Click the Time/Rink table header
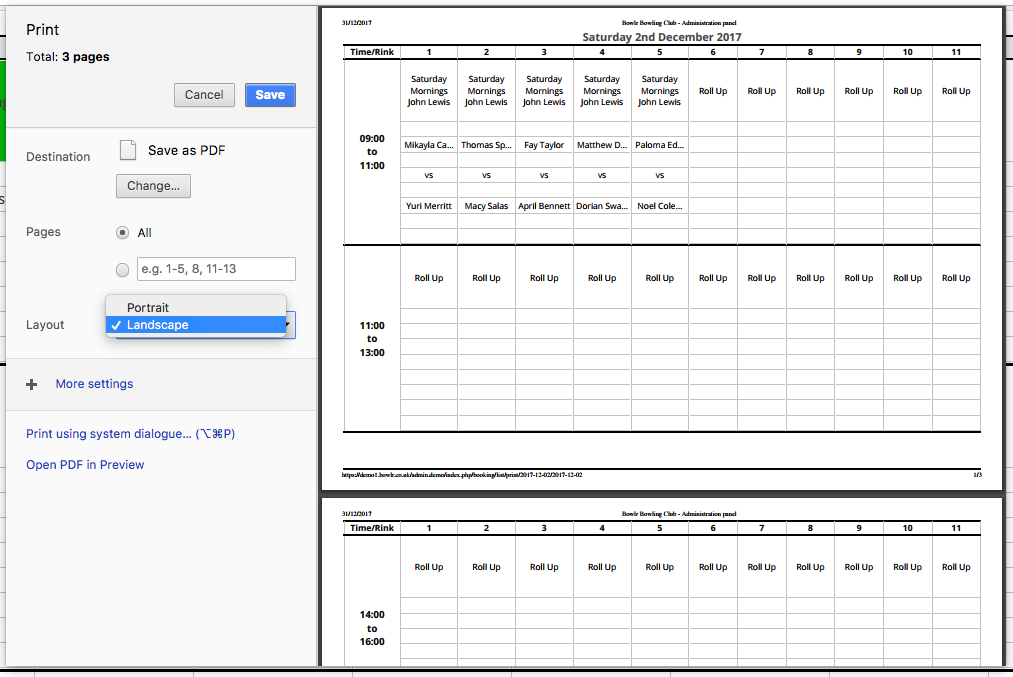1013x677 pixels. point(371,52)
